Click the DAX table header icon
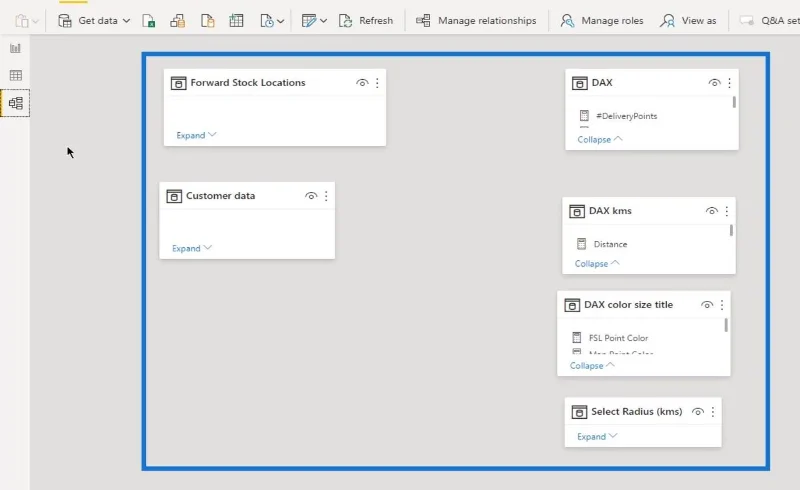The image size is (800, 490). (580, 83)
